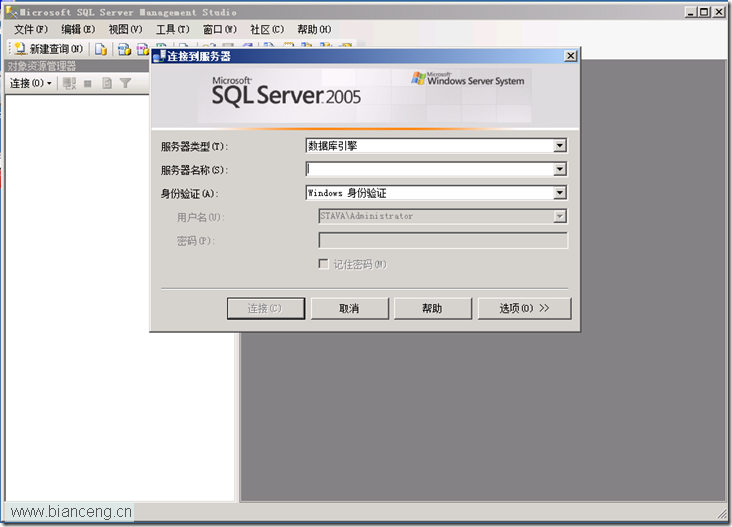Open the 视图(V) menu
The height and width of the screenshot is (527, 732).
tap(125, 29)
